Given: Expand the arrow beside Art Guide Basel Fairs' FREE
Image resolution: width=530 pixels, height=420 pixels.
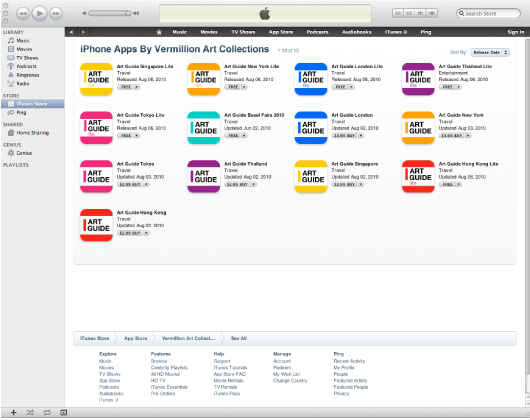Looking at the screenshot, I should point(244,135).
